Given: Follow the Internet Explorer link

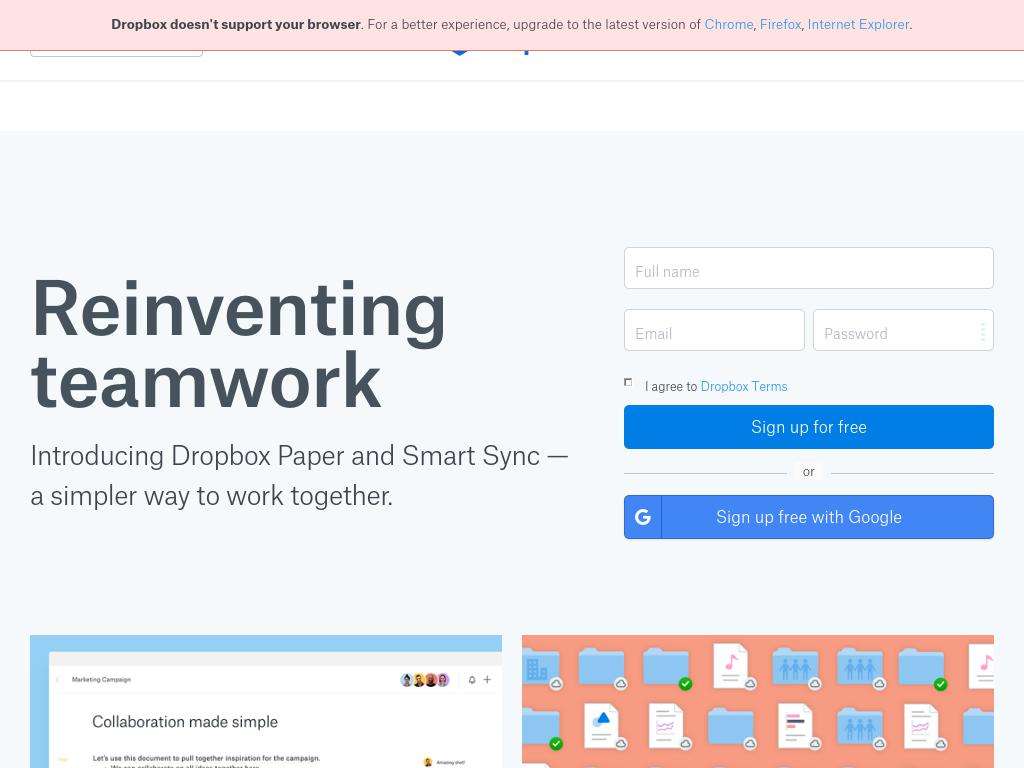Looking at the screenshot, I should [858, 25].
